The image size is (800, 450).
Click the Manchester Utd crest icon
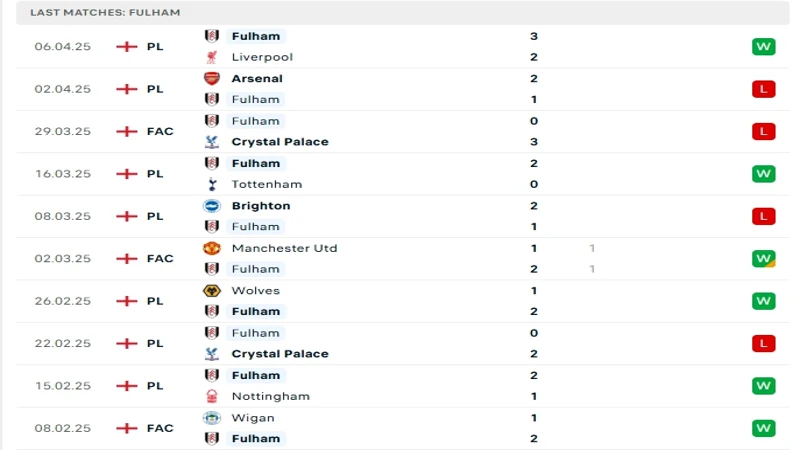click(212, 248)
